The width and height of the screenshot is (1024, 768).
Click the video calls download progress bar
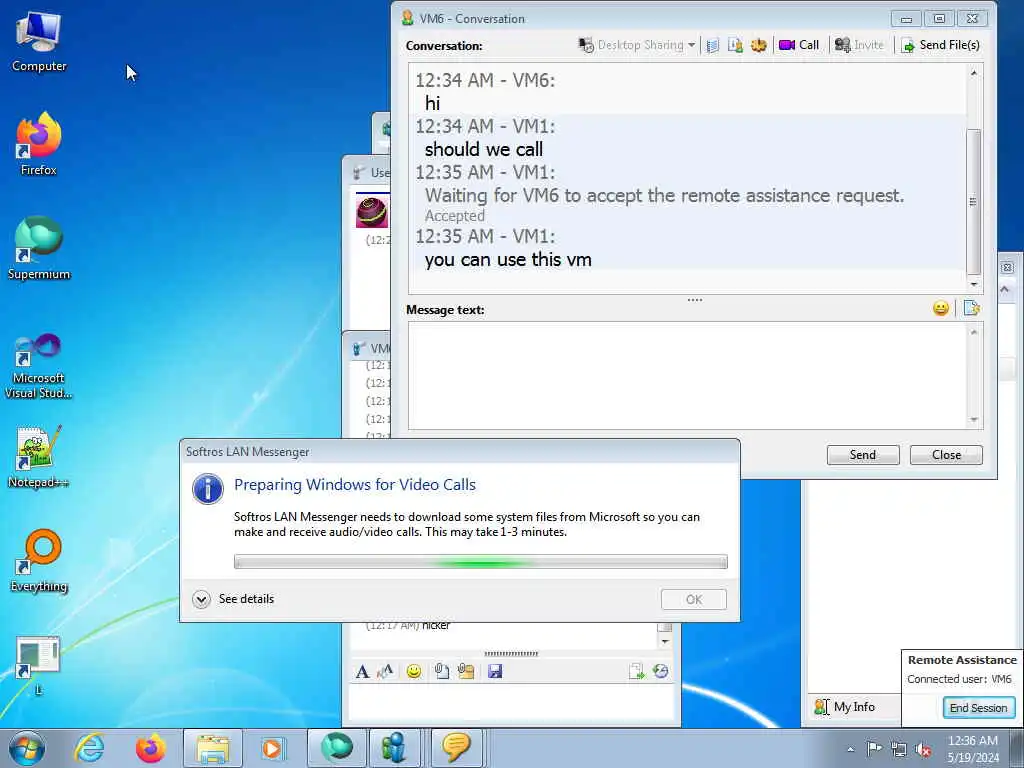pos(481,562)
